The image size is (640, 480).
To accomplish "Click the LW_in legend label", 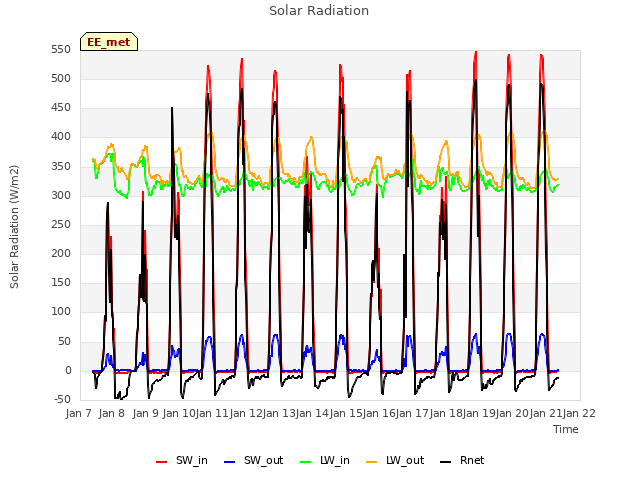I will (x=335, y=460).
